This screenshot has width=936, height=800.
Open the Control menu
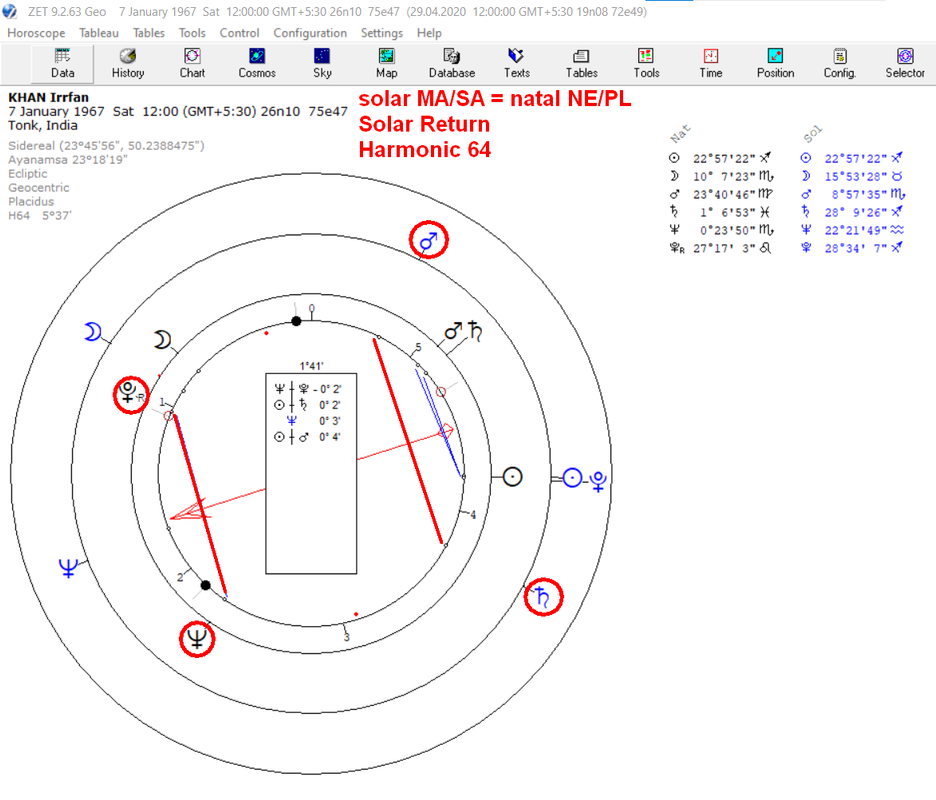(239, 33)
